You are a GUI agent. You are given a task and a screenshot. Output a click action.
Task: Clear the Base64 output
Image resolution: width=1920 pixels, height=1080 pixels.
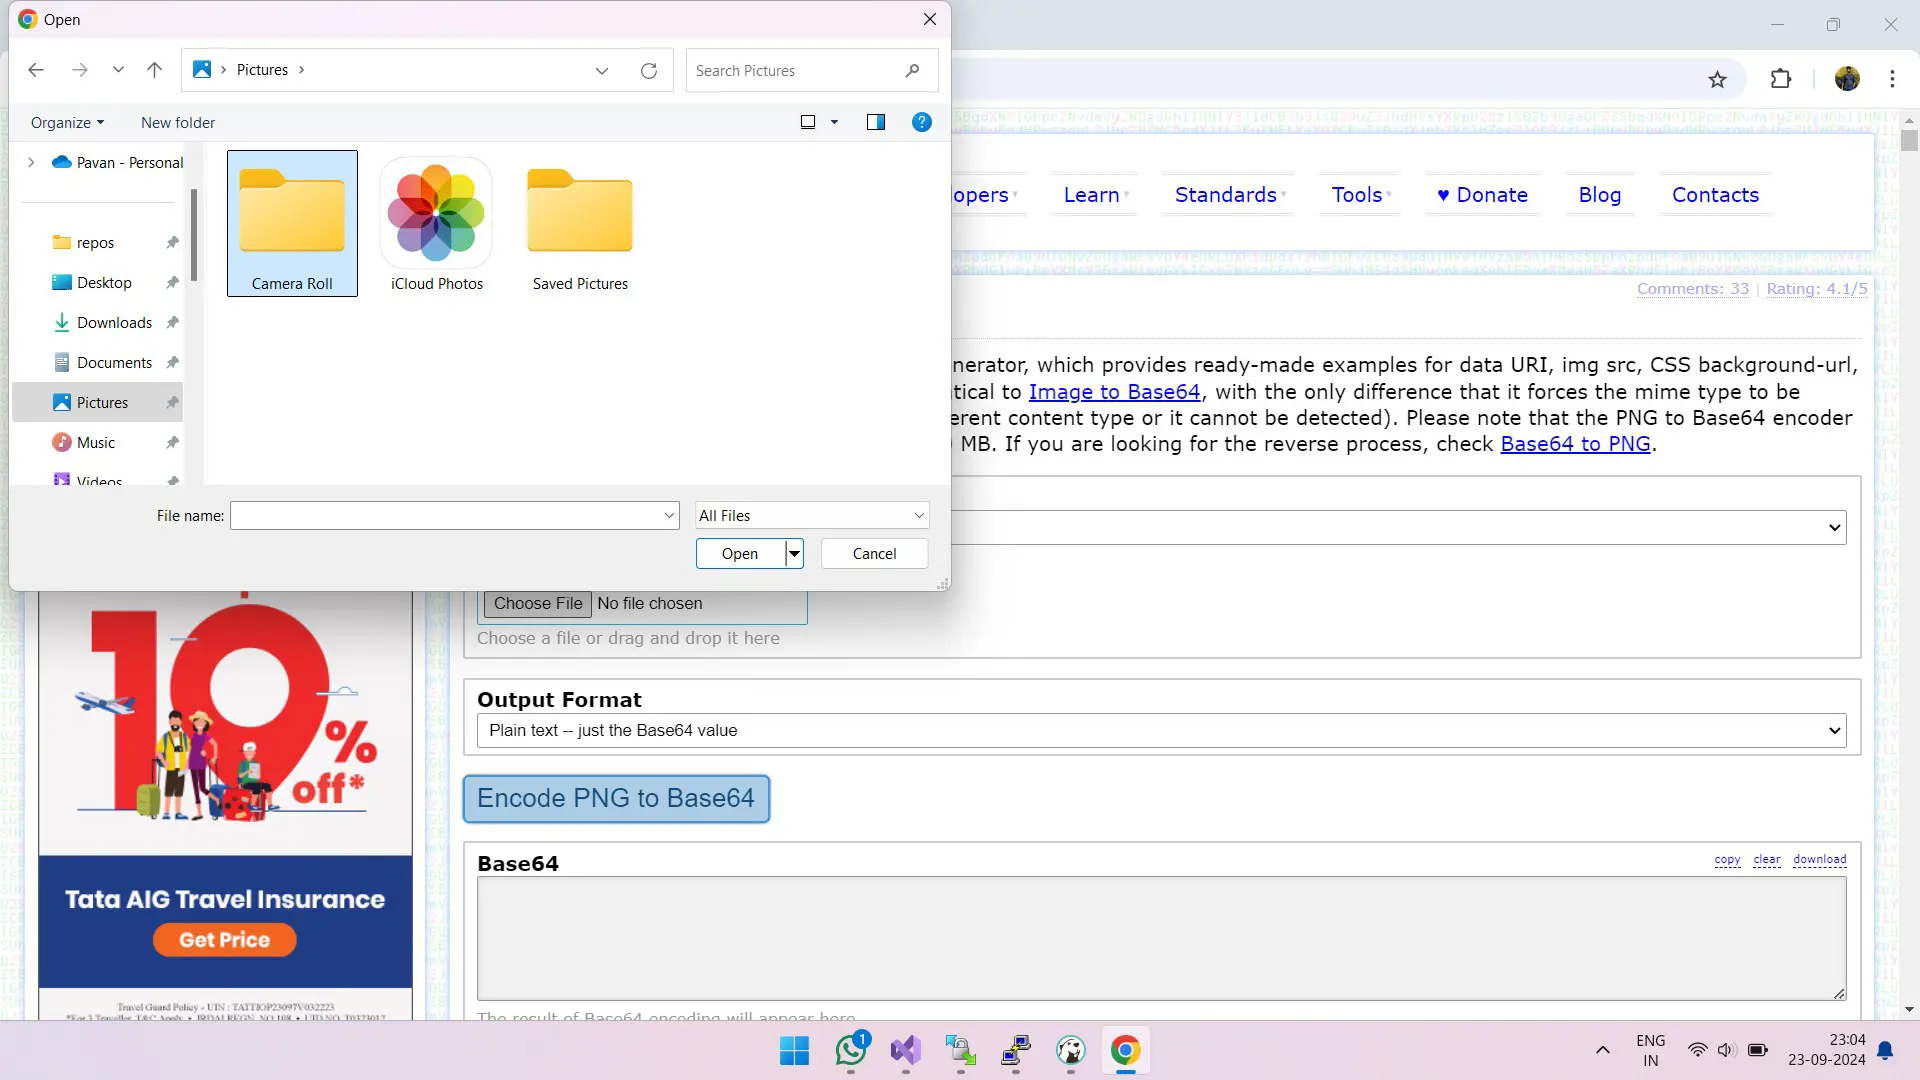1766,860
